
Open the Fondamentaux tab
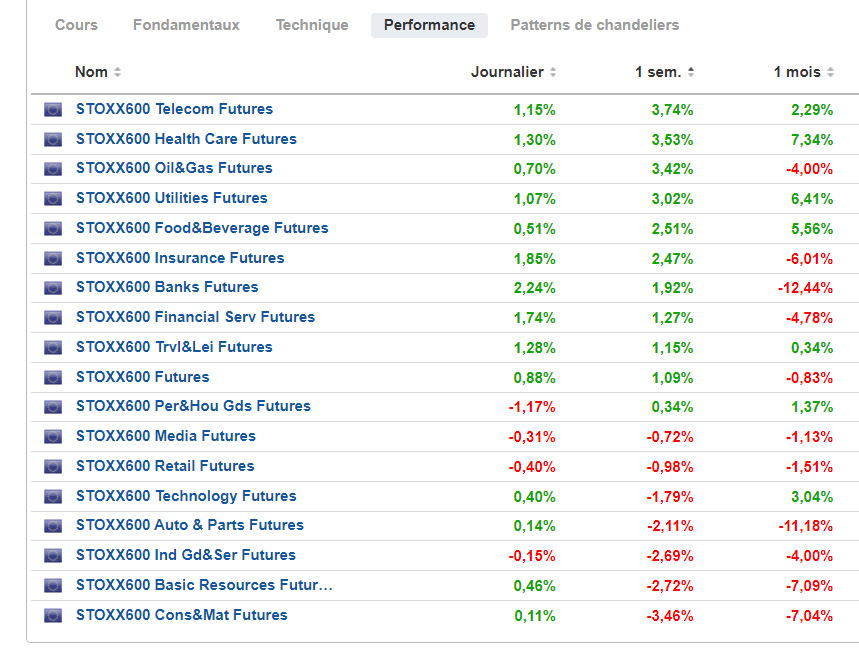[x=186, y=25]
